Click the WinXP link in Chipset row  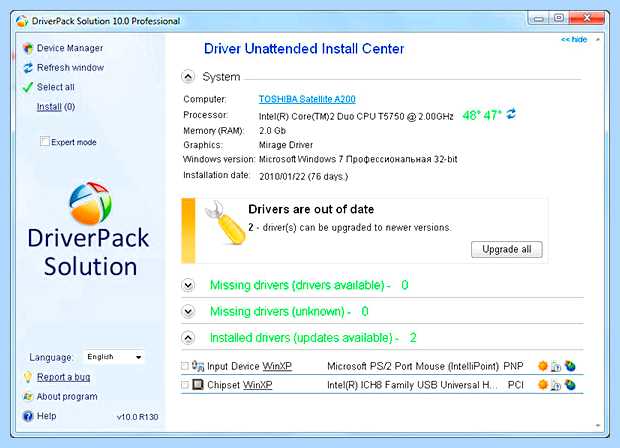pyautogui.click(x=257, y=385)
